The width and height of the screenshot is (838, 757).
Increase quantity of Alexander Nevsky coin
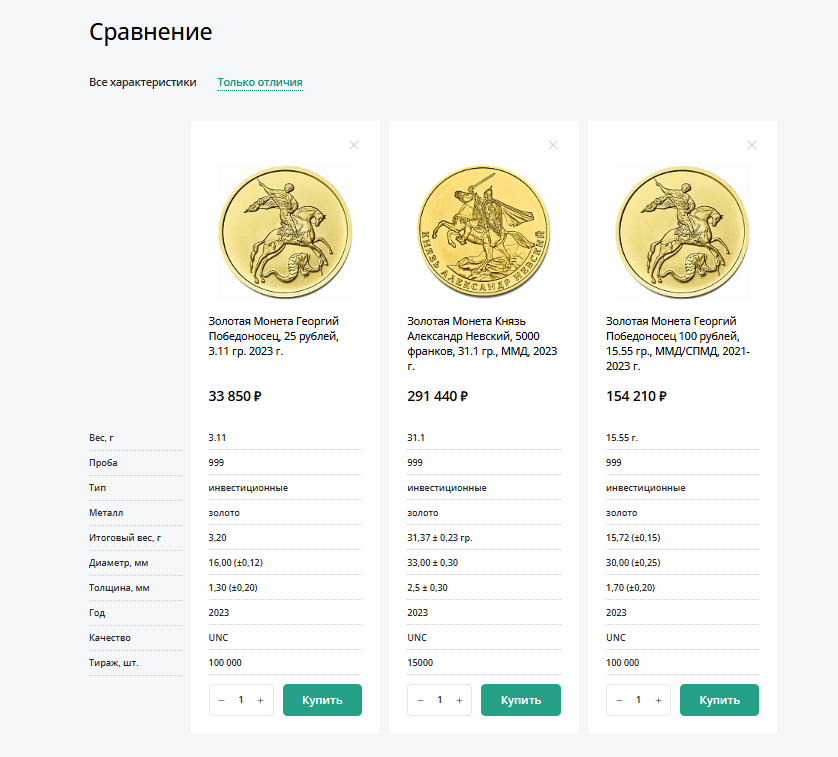(x=459, y=700)
